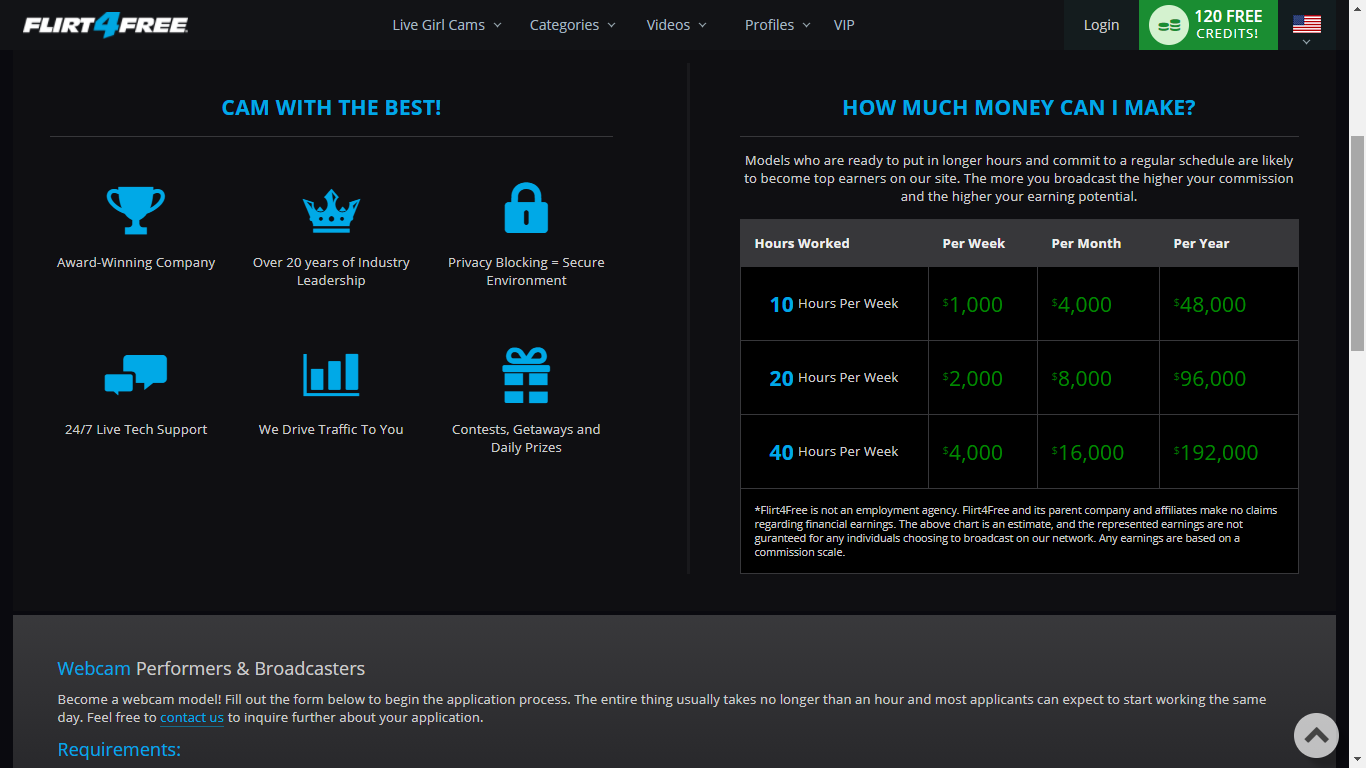
Task: Click the Flirt4Free earnings disclaimer text
Action: (1016, 531)
